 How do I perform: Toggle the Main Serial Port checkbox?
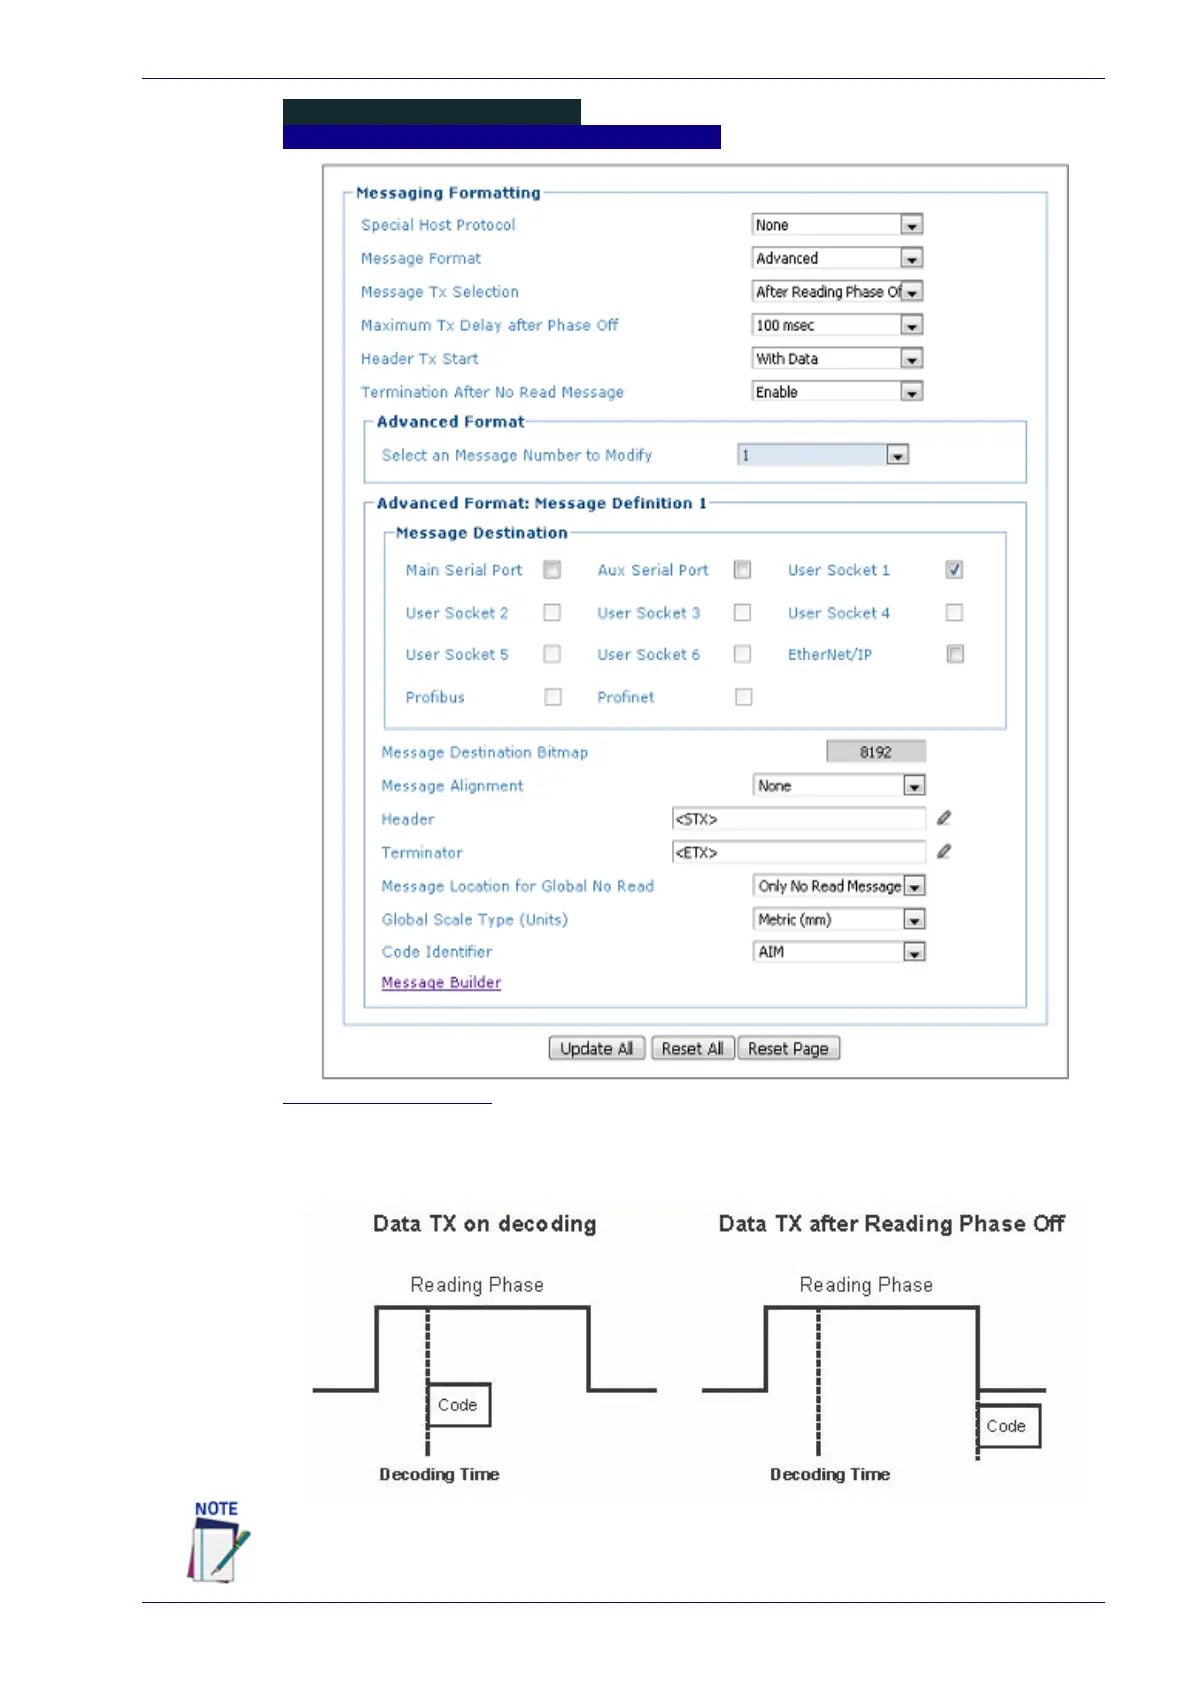pyautogui.click(x=552, y=569)
